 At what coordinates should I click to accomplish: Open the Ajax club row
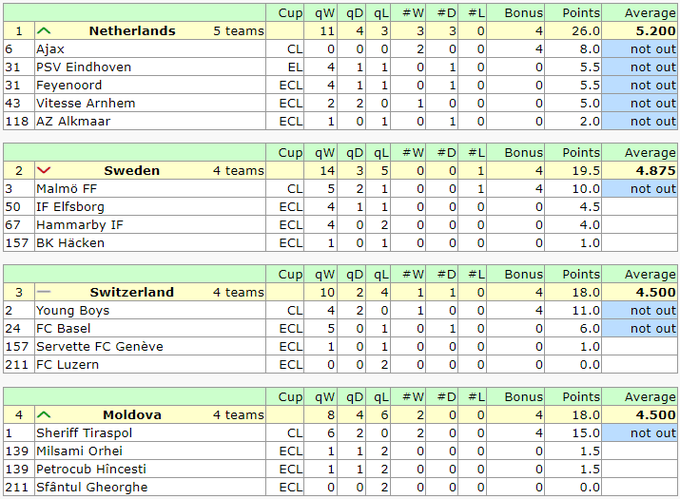51,49
